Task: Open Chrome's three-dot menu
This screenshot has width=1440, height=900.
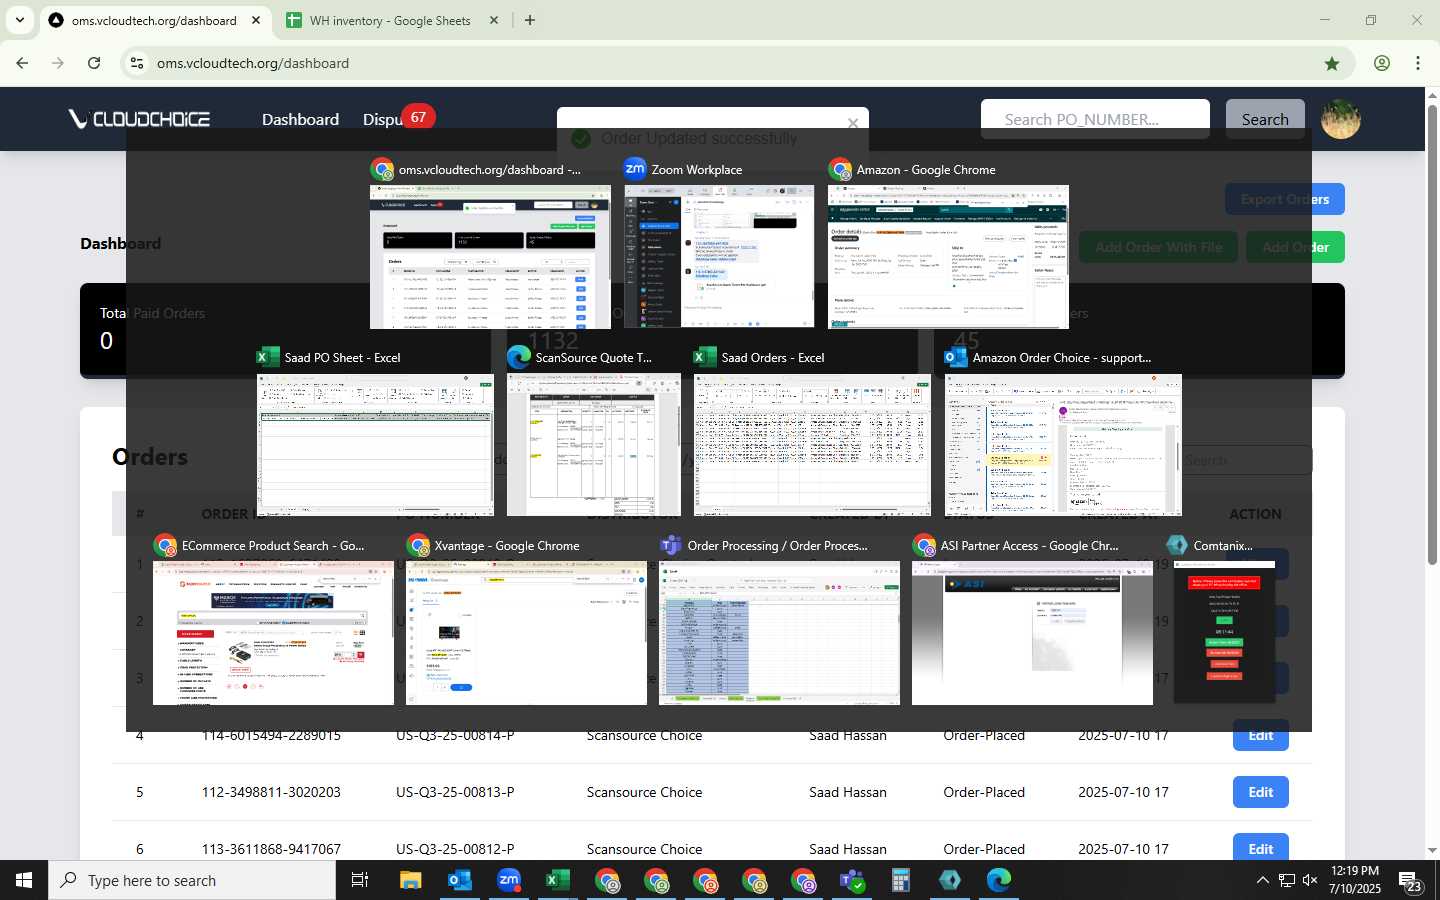Action: 1418,63
